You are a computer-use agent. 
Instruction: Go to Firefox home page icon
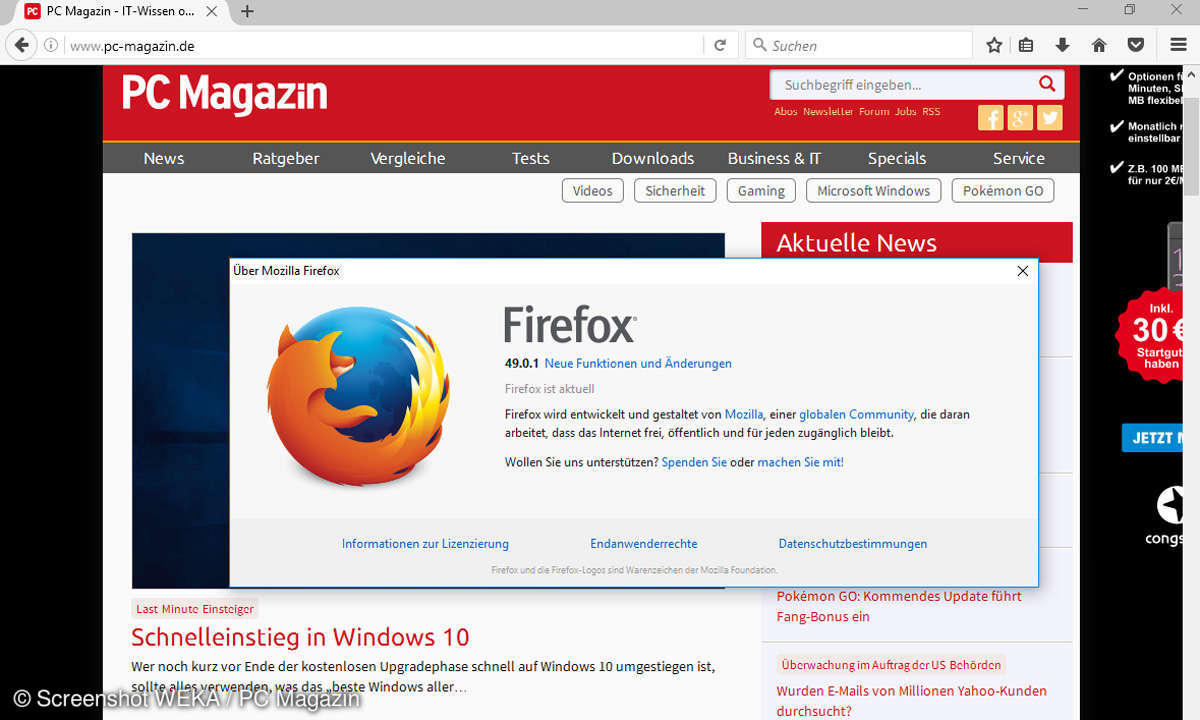coord(1099,45)
